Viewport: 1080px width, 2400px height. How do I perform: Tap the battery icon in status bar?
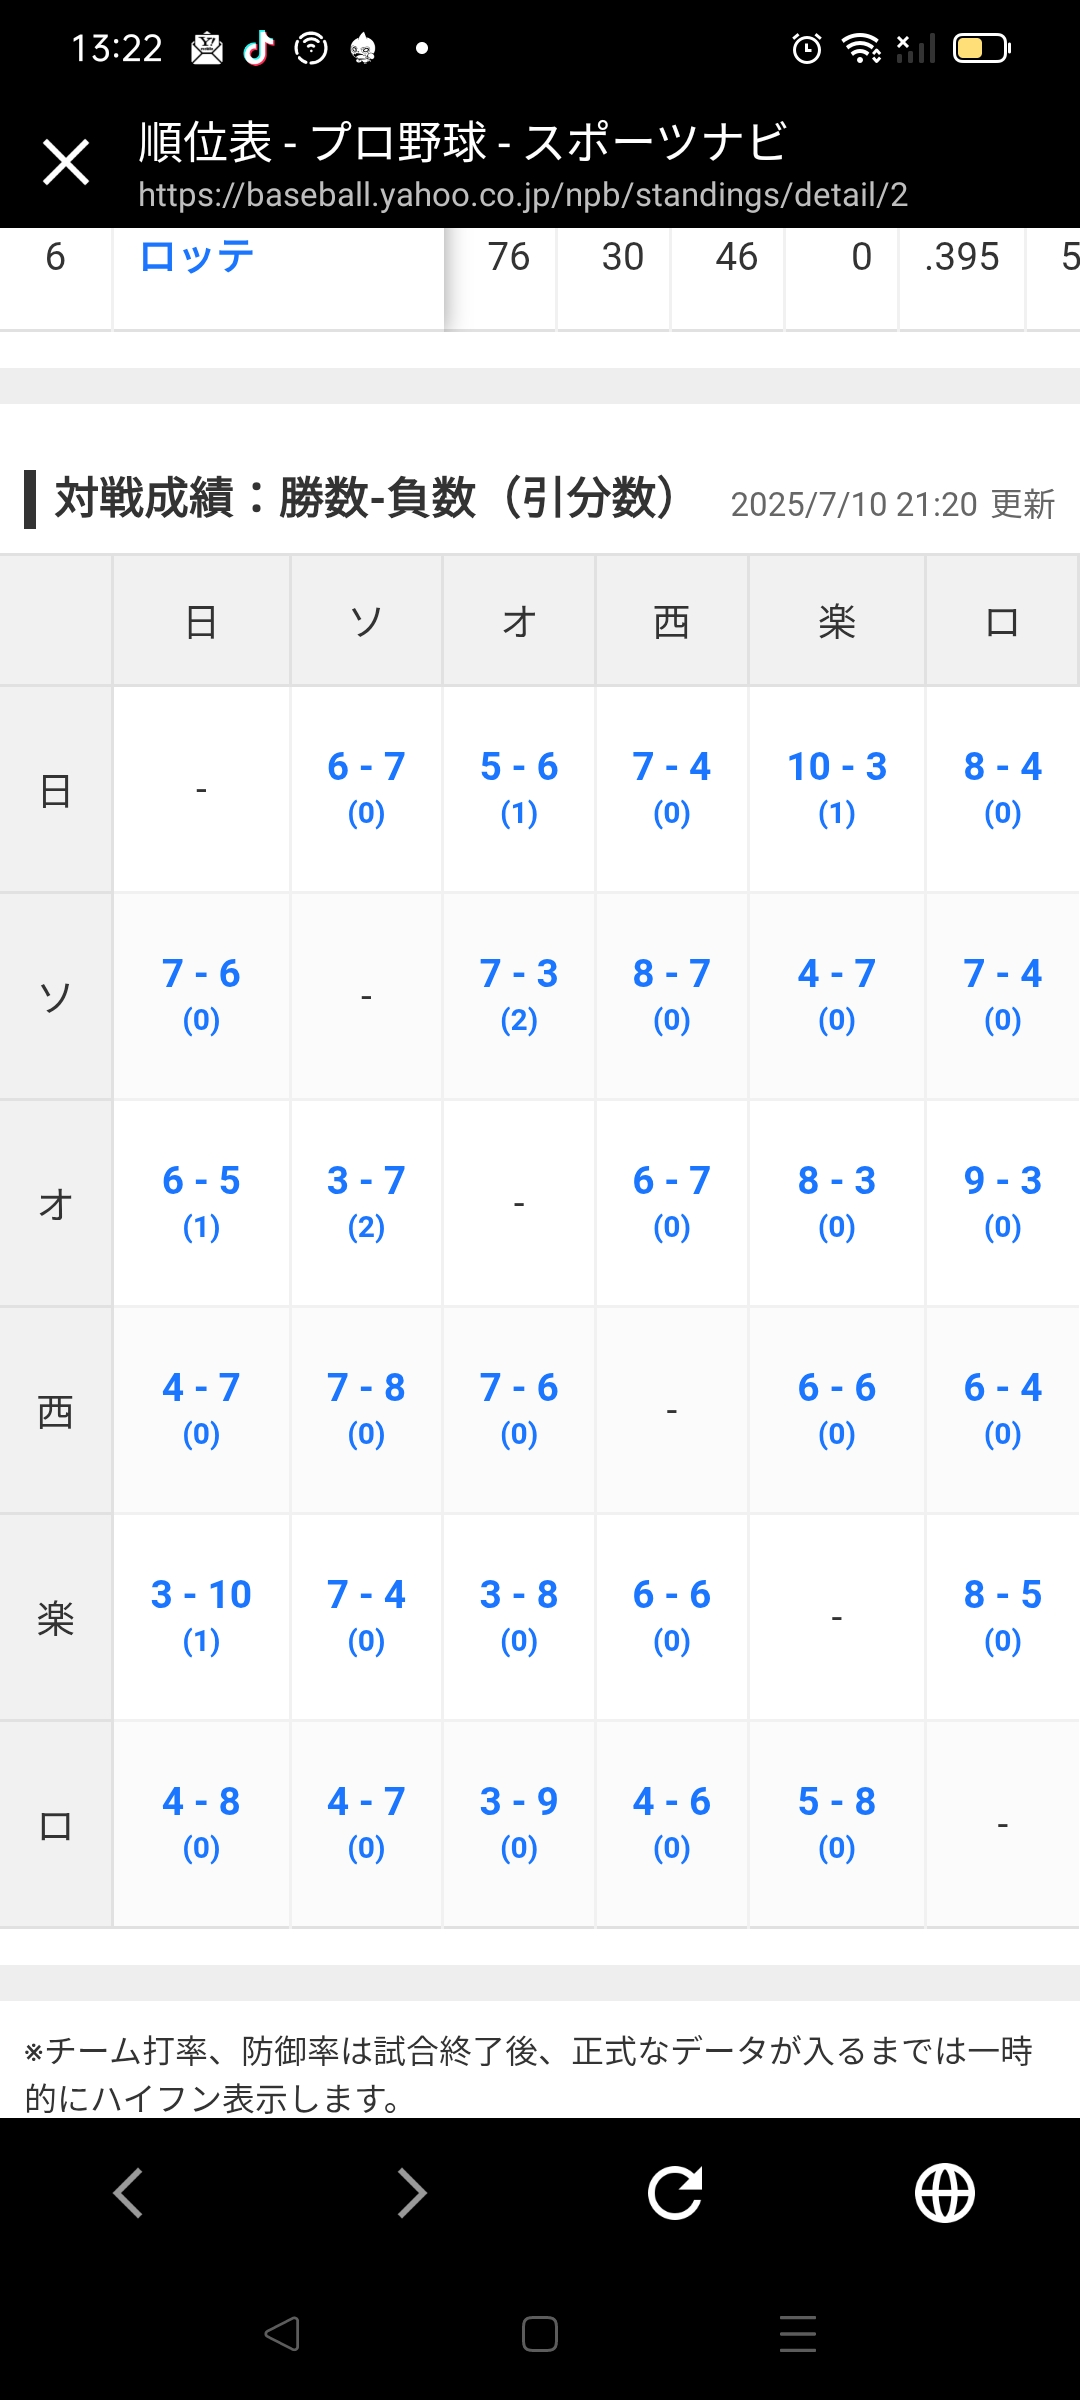[x=982, y=48]
